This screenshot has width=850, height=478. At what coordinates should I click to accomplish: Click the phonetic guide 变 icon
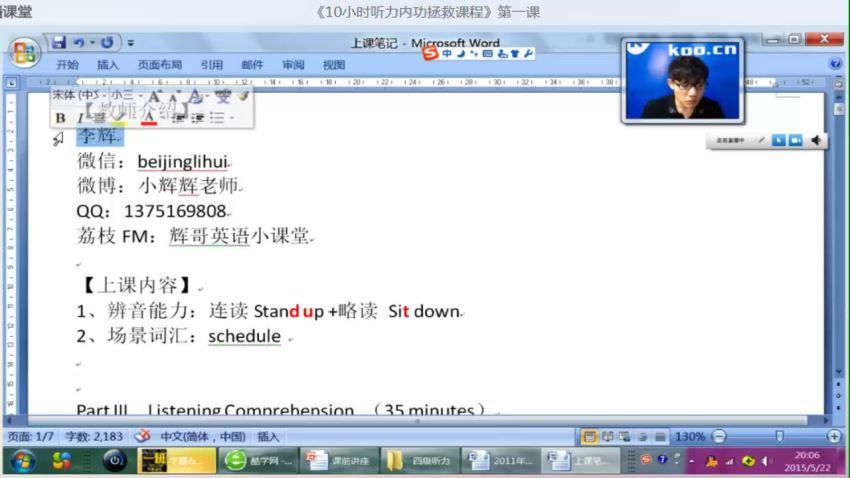click(222, 96)
